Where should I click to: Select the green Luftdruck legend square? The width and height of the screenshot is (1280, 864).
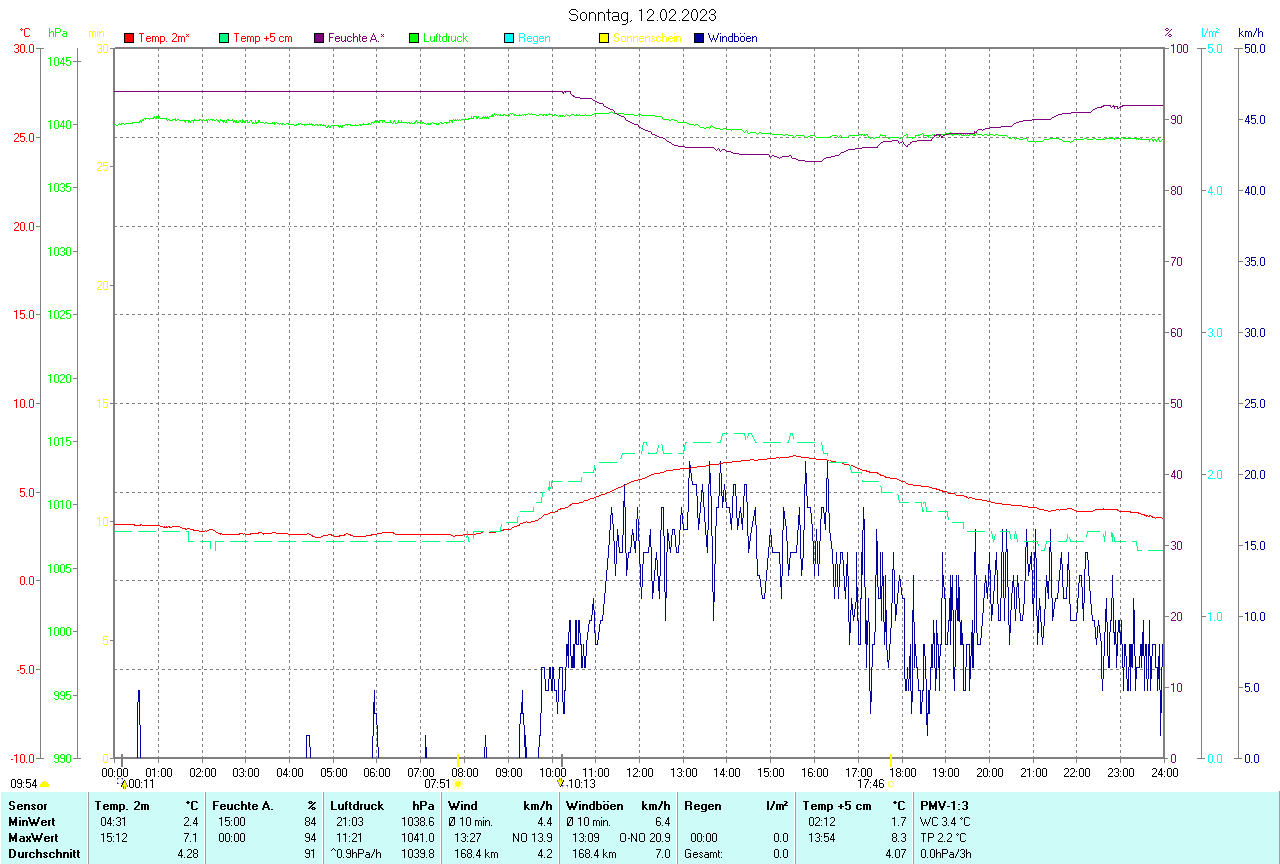[x=414, y=38]
